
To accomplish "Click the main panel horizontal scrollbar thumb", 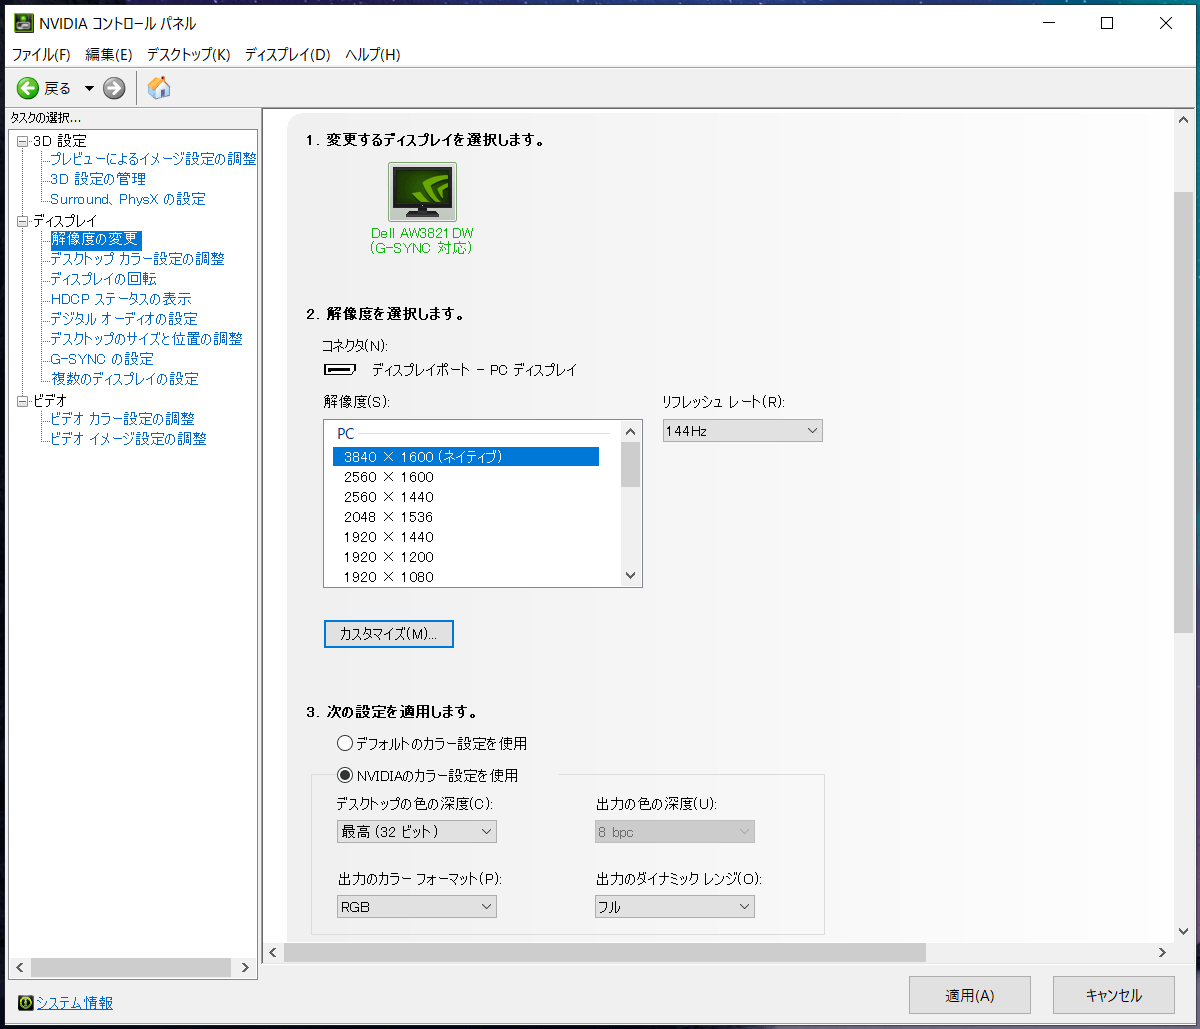I will click(605, 953).
